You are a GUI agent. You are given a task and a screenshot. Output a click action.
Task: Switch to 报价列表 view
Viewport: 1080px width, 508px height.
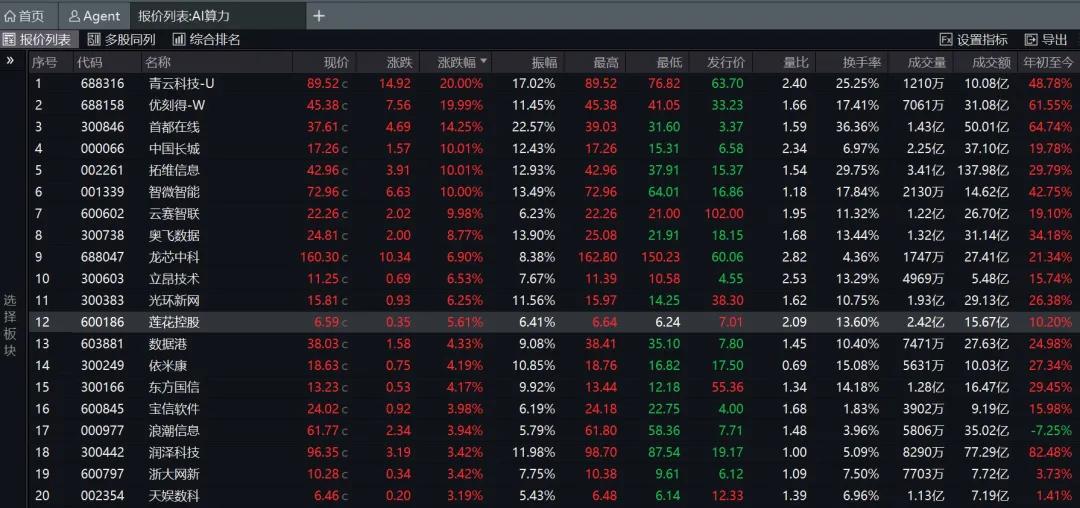(x=37, y=39)
